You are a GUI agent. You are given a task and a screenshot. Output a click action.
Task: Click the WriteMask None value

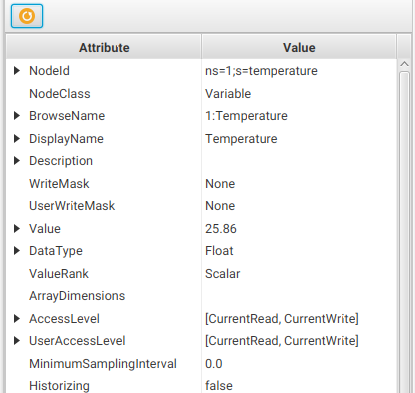tap(220, 184)
